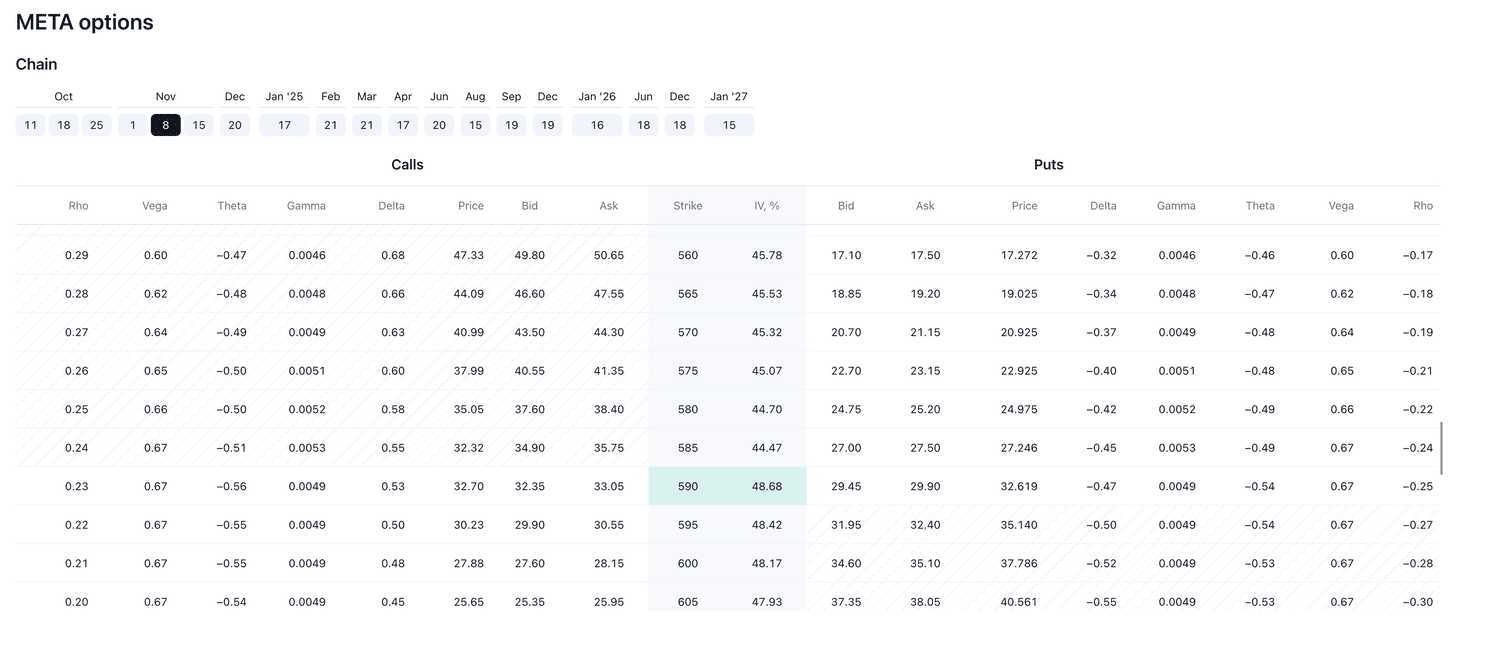Click the Puts Theta column header
The image size is (1500, 647).
coord(1260,206)
